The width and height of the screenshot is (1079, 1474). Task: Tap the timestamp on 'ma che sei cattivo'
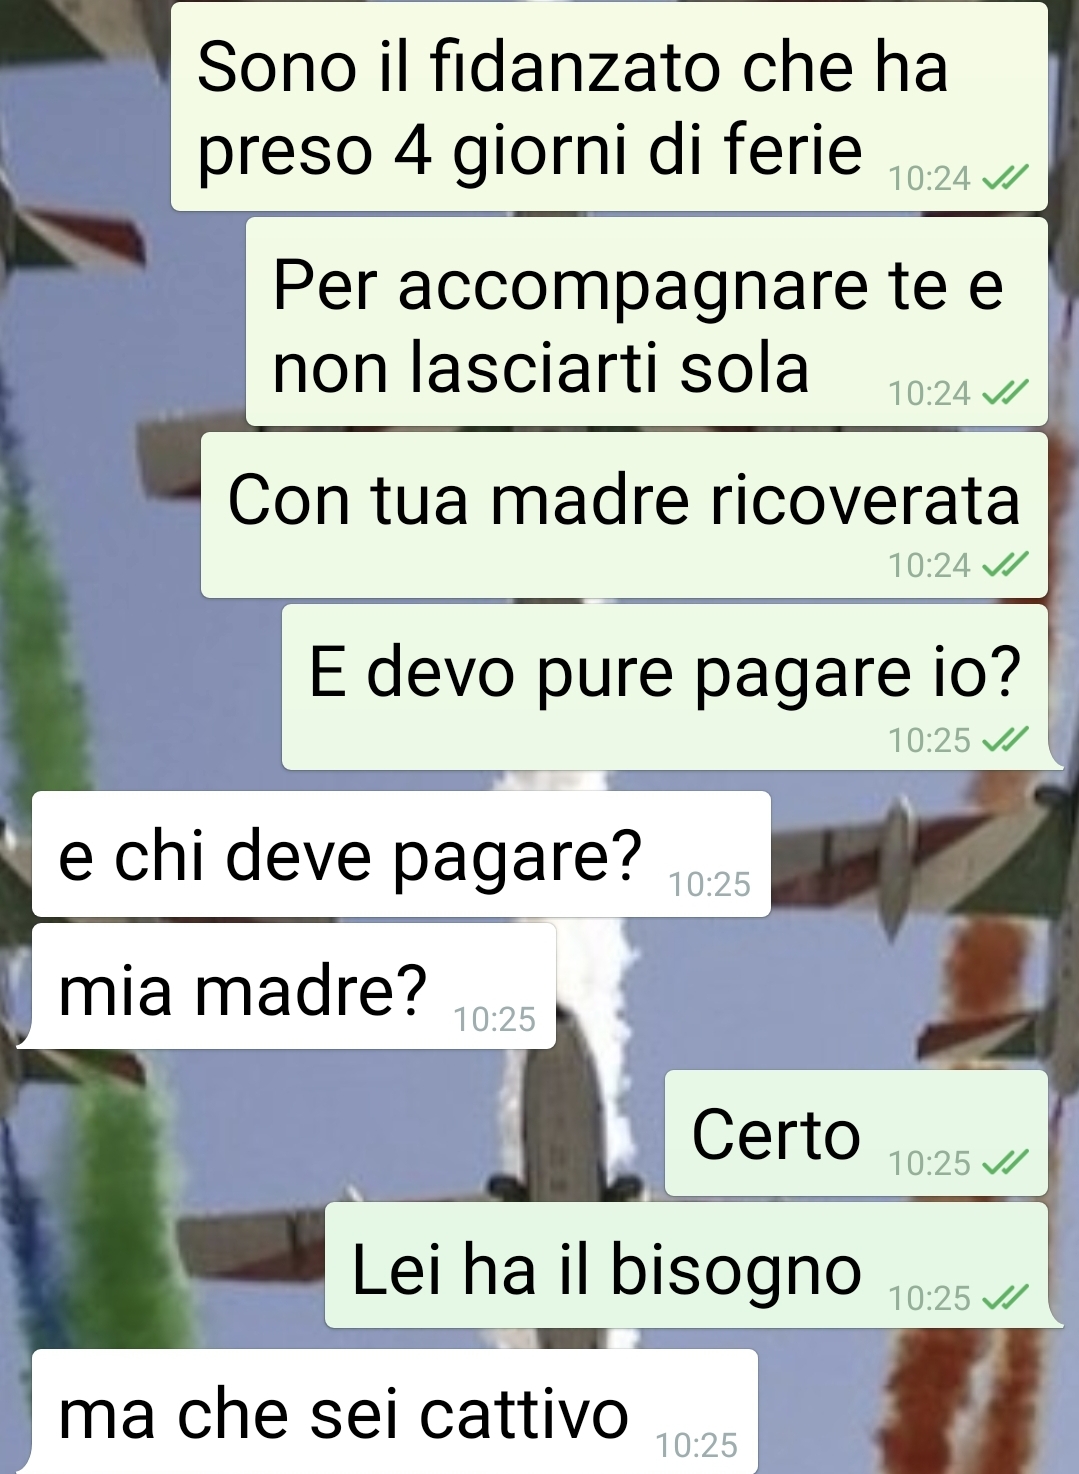696,1445
